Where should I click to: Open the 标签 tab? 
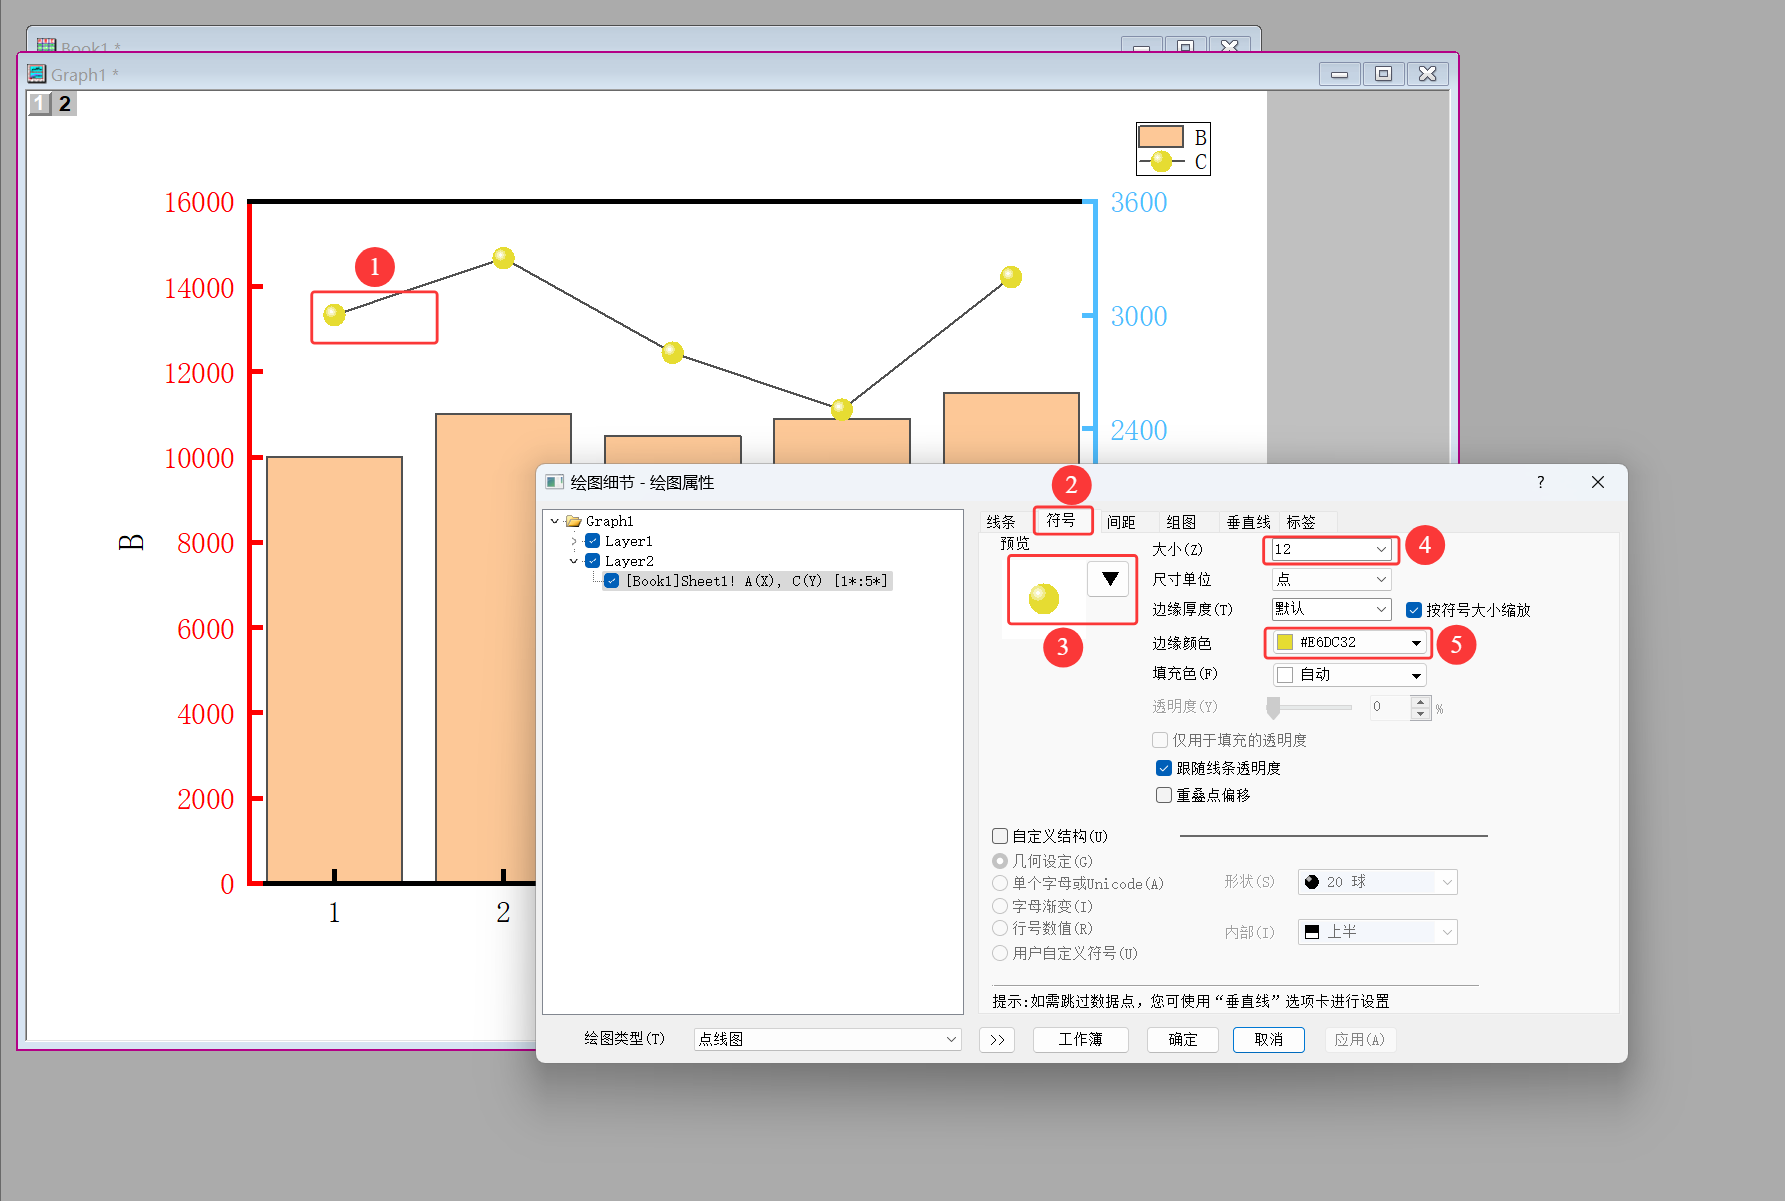(1301, 522)
